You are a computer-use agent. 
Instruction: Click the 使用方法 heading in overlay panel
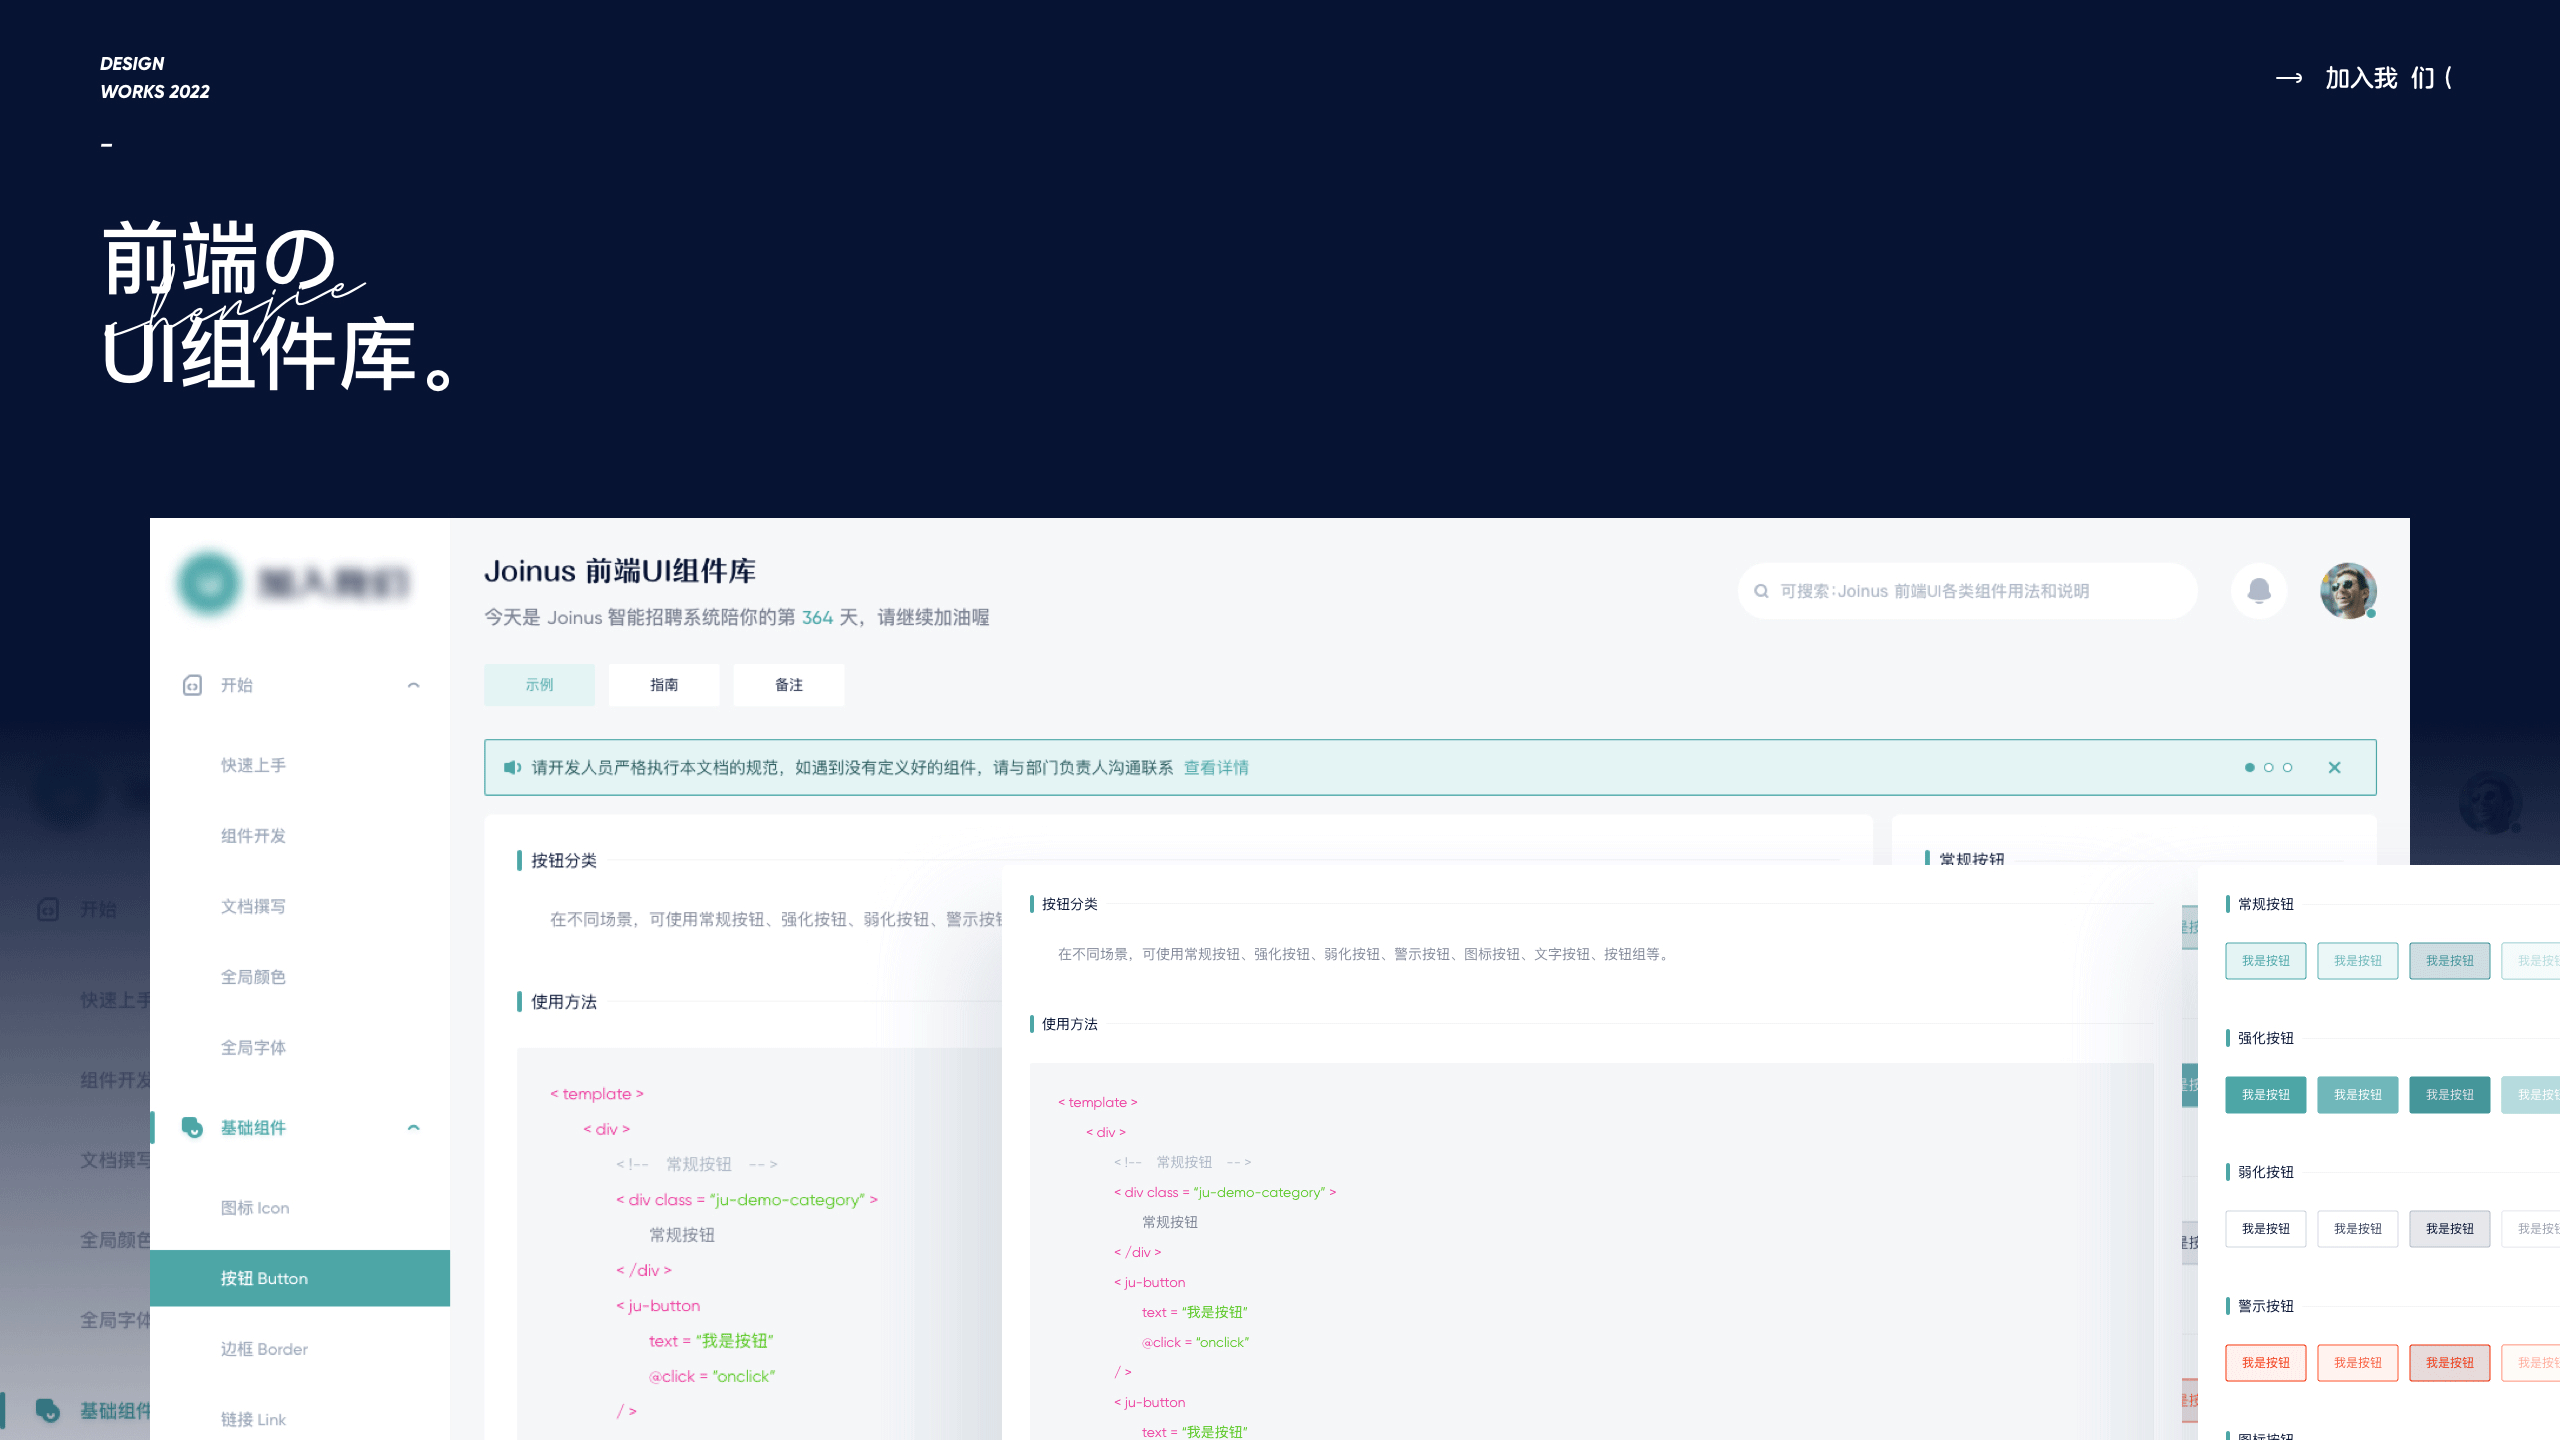(x=1069, y=1024)
